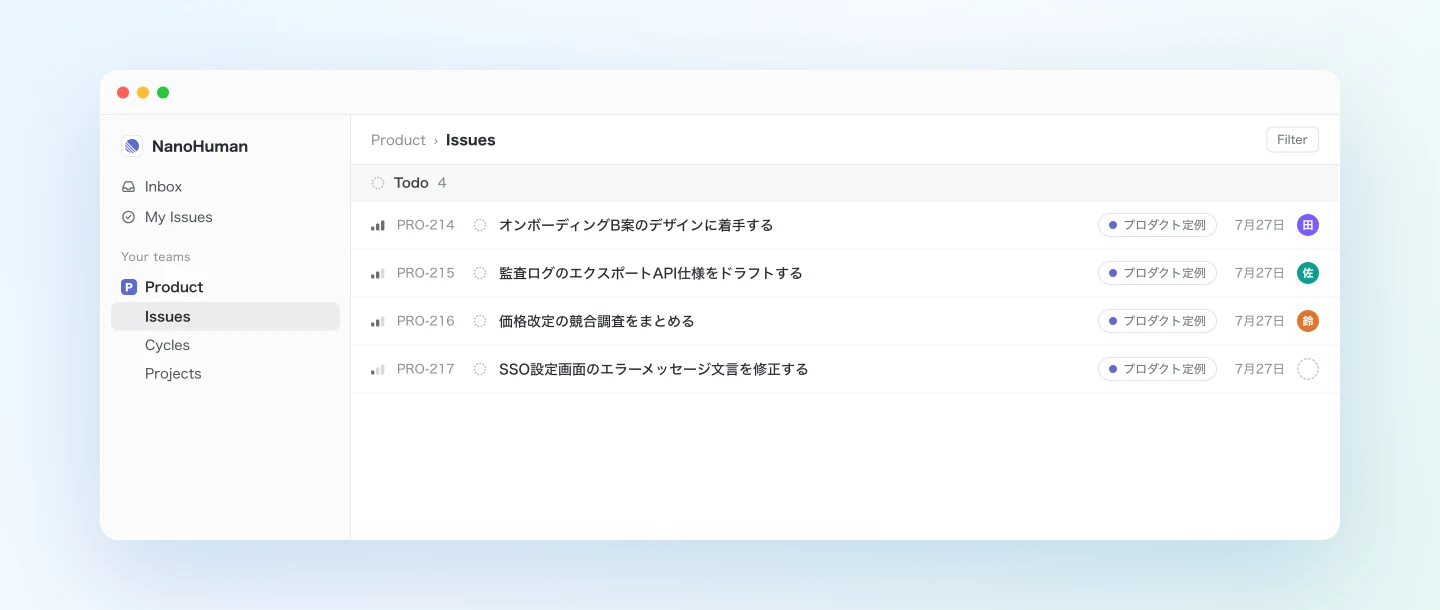Image resolution: width=1440 pixels, height=610 pixels.
Task: Click the issue ID PRO-217
Action: coord(426,369)
